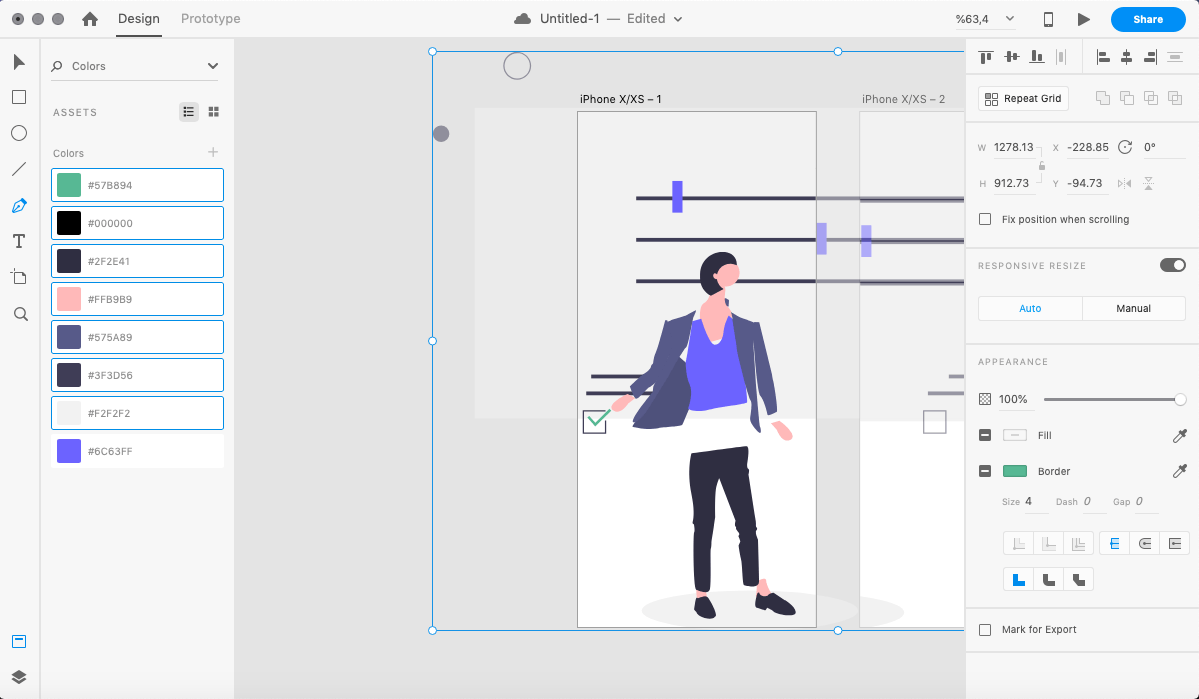Image resolution: width=1199 pixels, height=699 pixels.
Task: Enable Fix position when scrolling
Action: pyautogui.click(x=985, y=219)
